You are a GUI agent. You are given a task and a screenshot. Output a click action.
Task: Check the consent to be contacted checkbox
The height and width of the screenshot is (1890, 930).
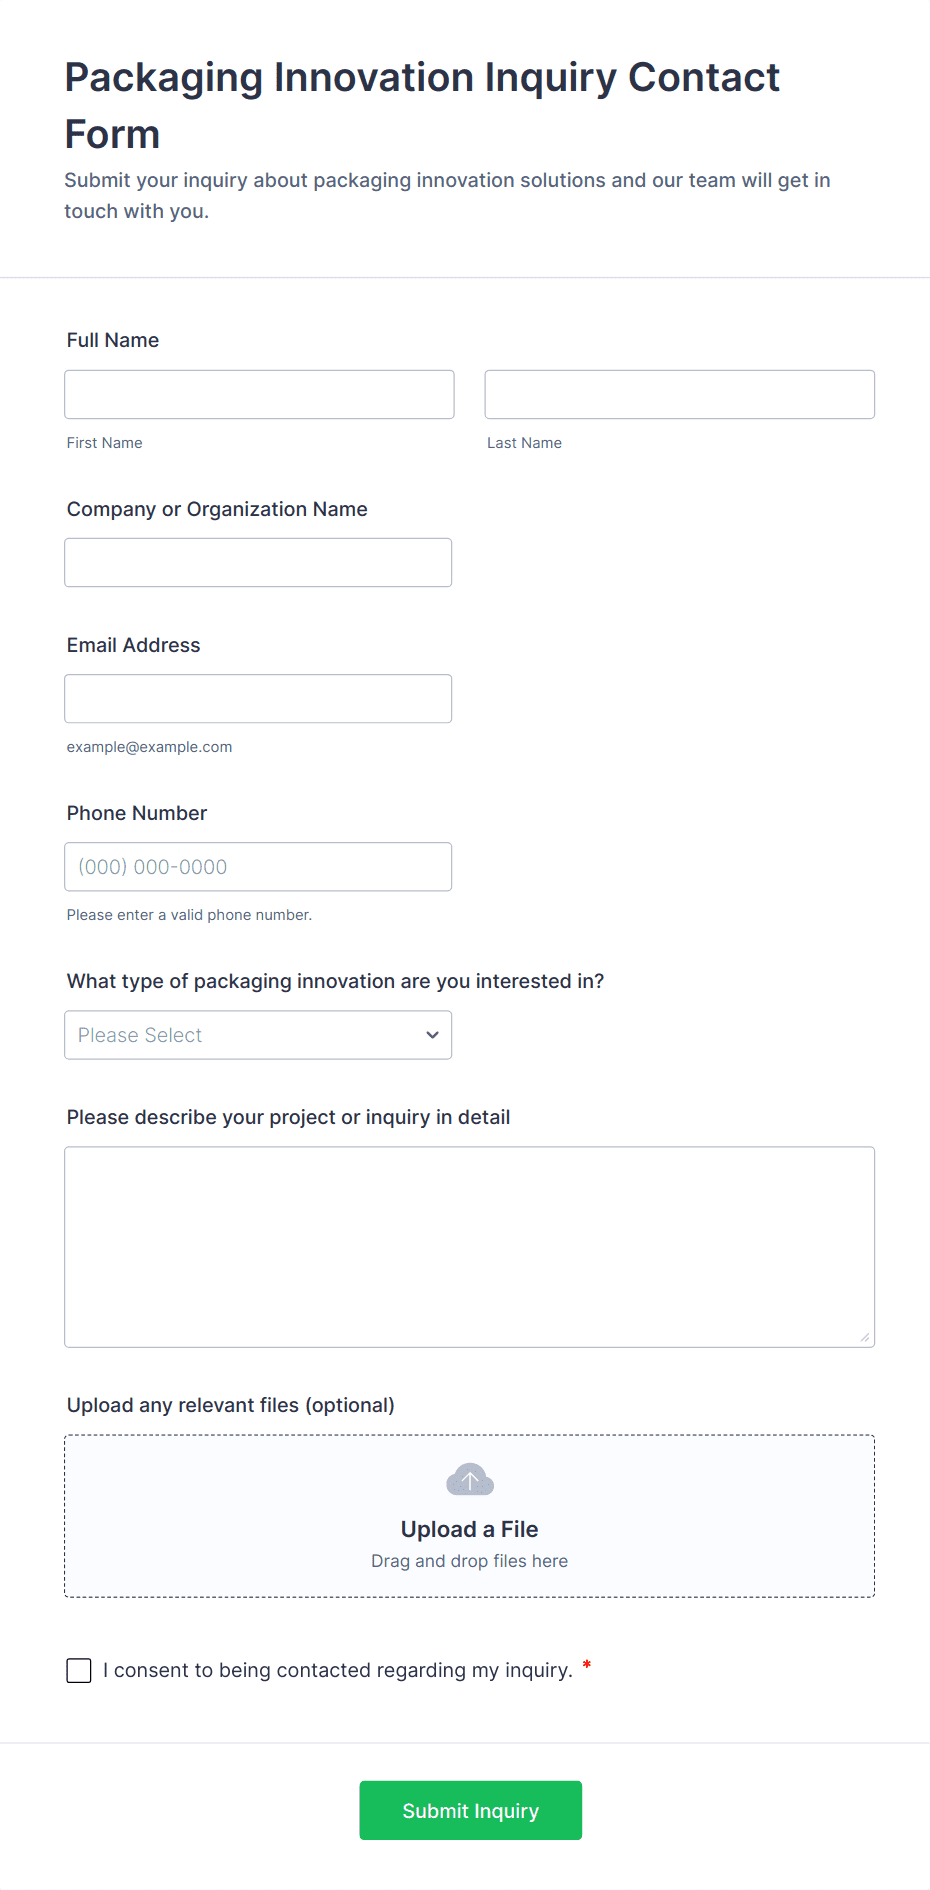(79, 1670)
